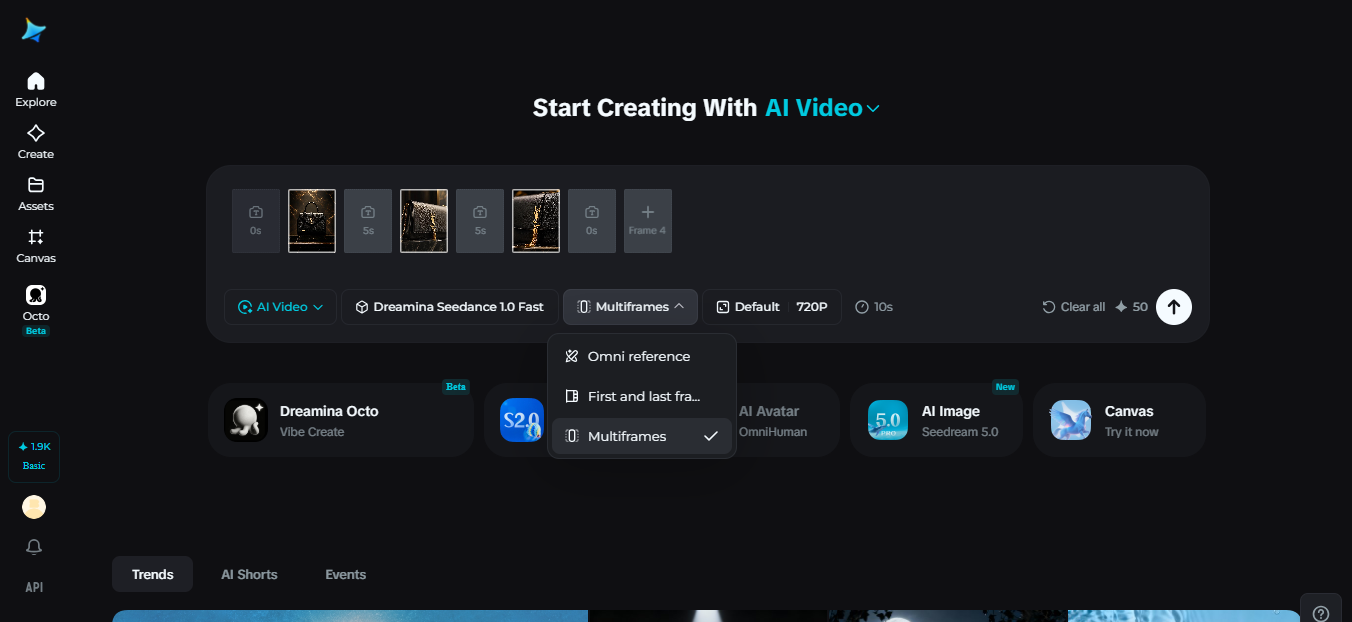1352x622 pixels.
Task: Switch to the Trends tab
Action: pyautogui.click(x=152, y=574)
